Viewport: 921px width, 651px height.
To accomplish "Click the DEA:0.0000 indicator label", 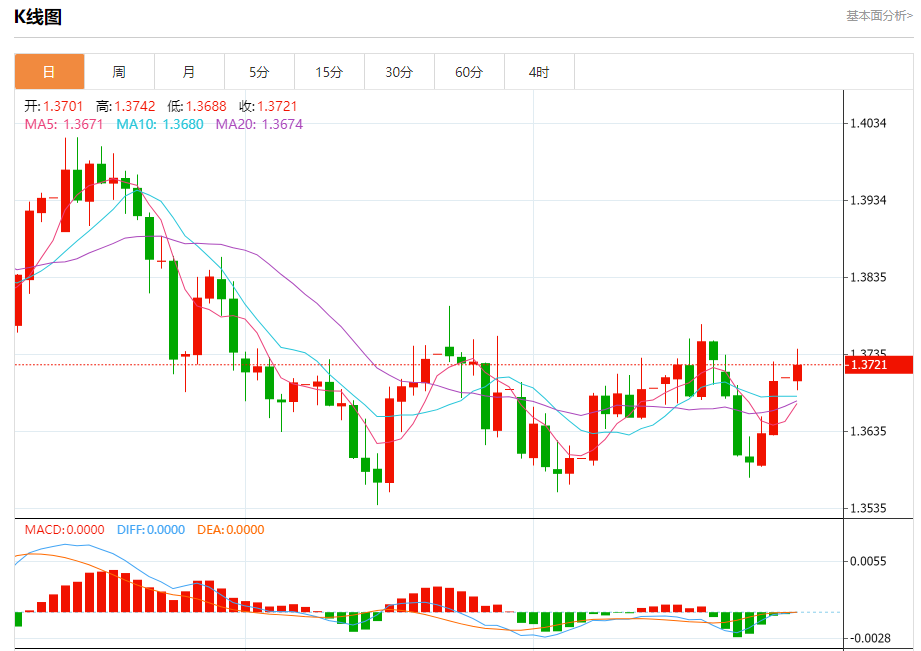I will pyautogui.click(x=231, y=529).
